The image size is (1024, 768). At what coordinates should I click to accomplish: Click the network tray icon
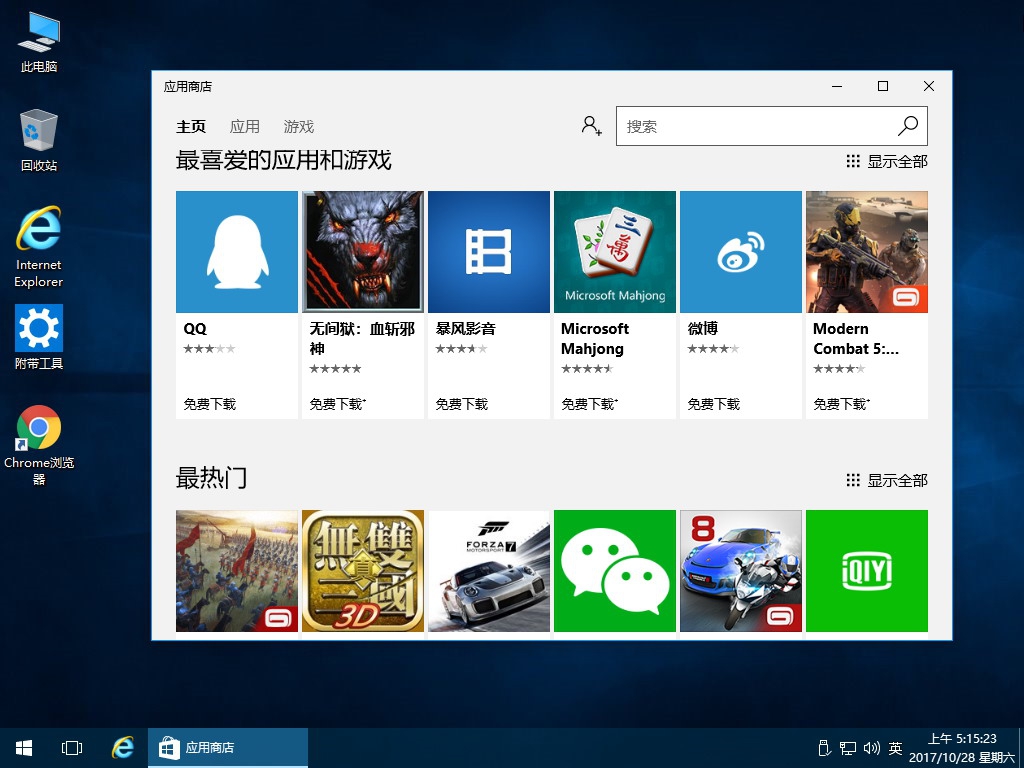848,748
